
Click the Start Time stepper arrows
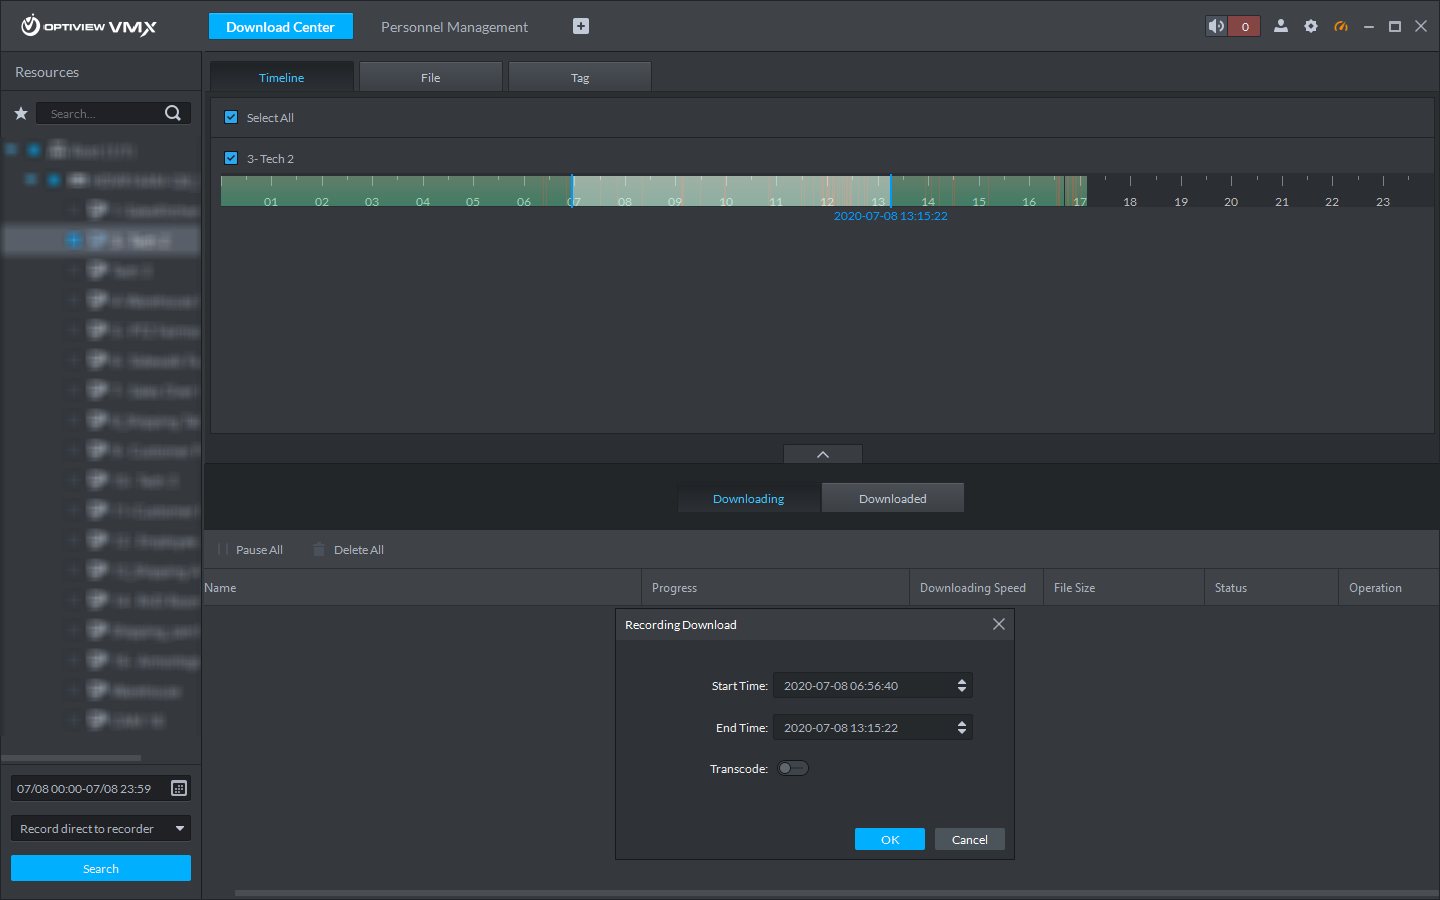coord(962,685)
